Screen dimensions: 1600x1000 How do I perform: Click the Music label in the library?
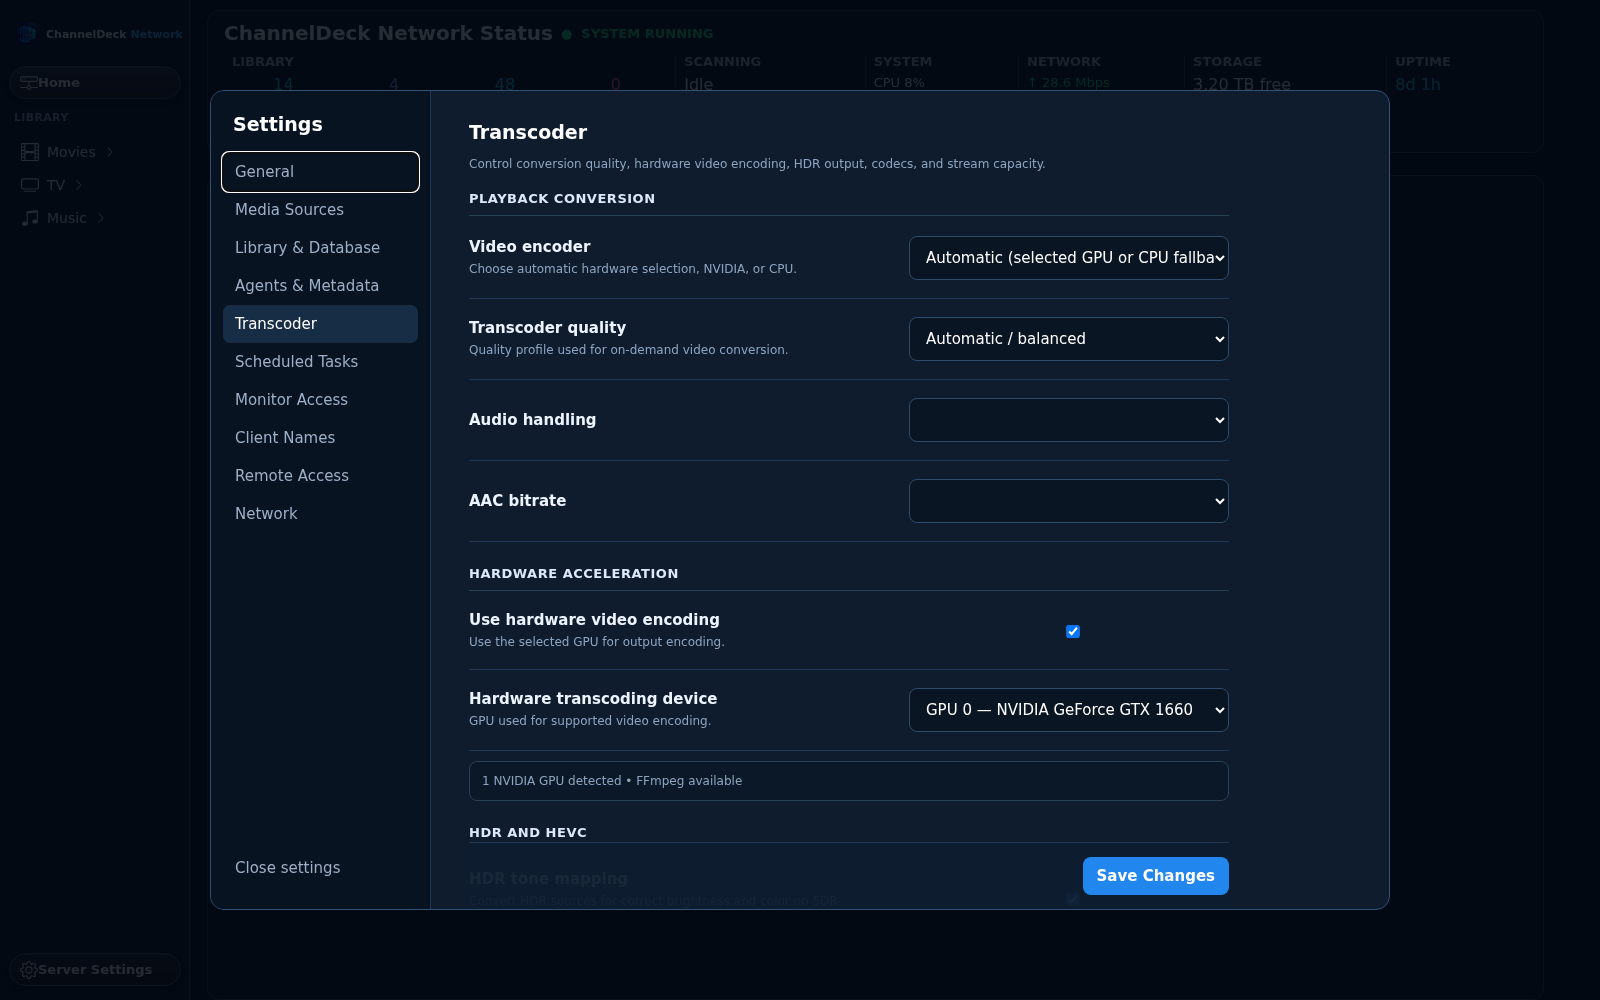67,218
